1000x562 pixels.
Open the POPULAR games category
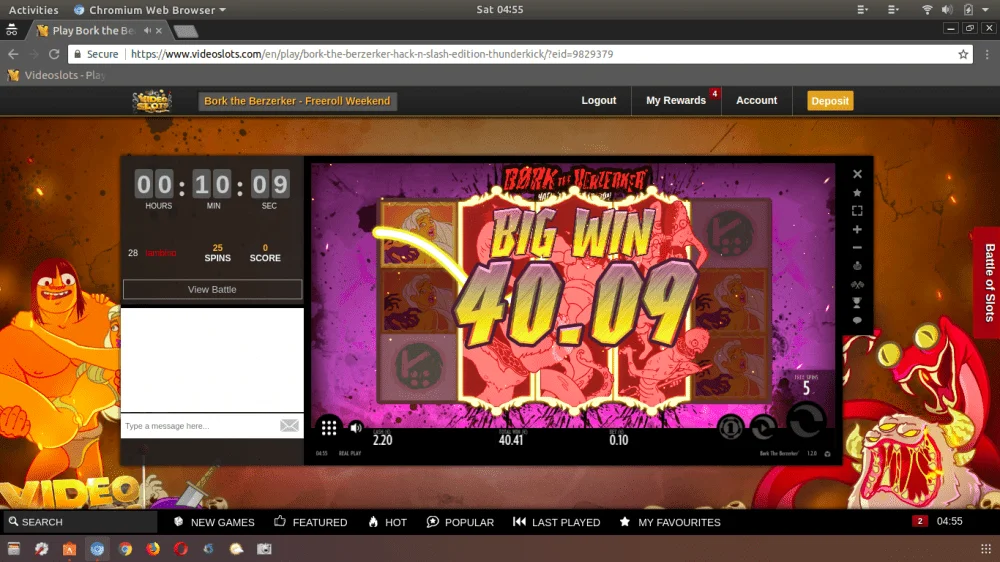(460, 522)
